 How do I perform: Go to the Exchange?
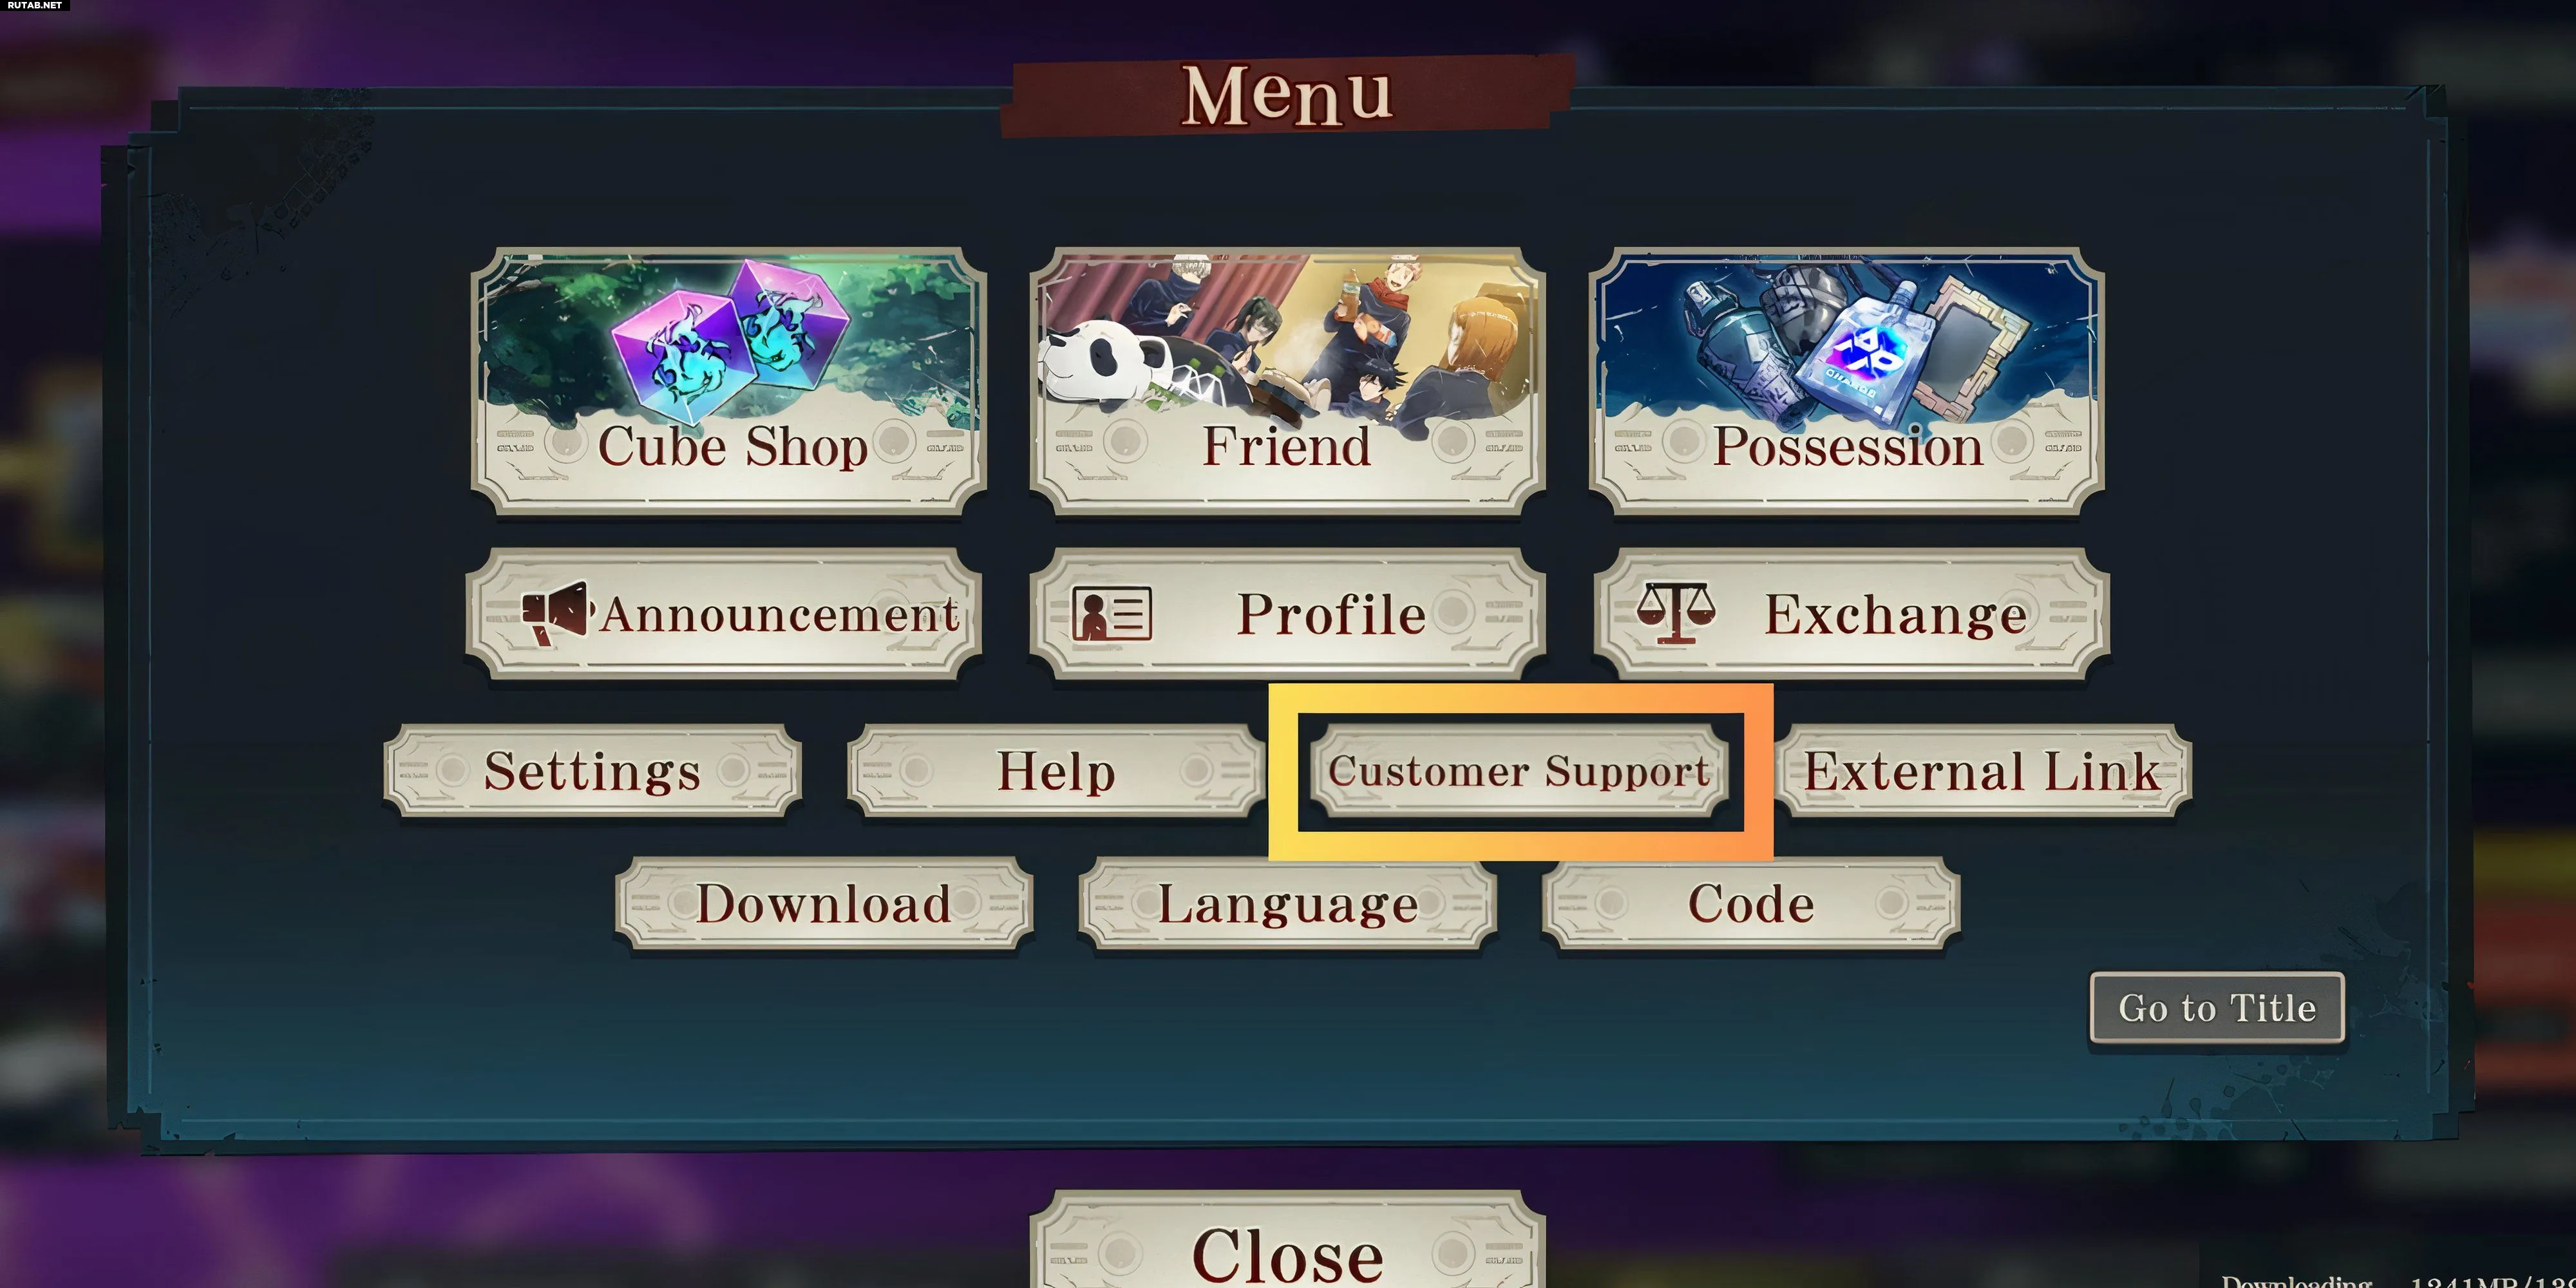1852,614
